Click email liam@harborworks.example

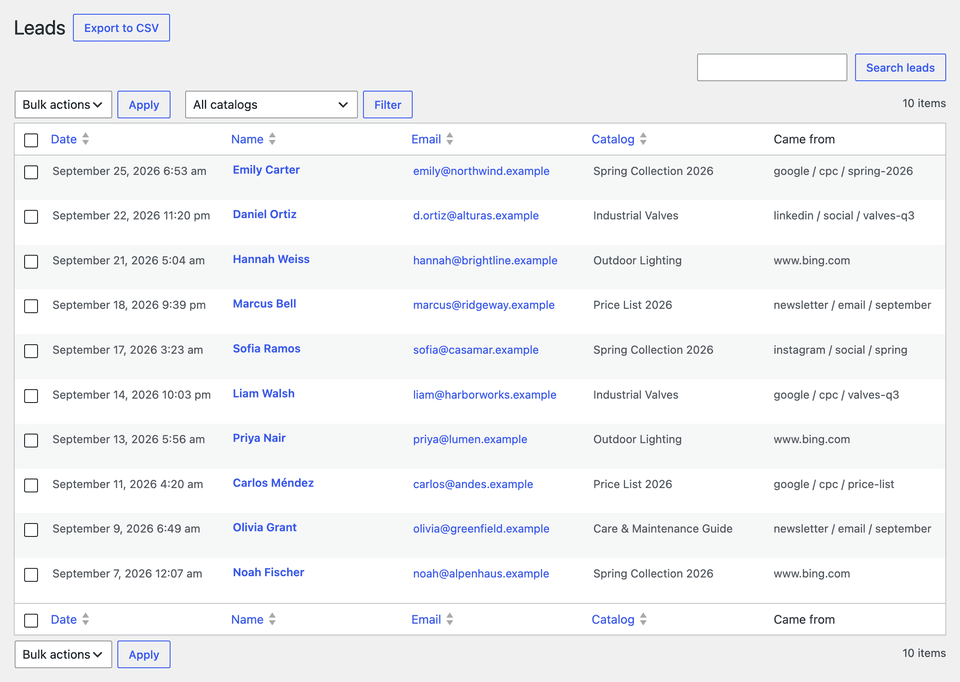coord(484,395)
